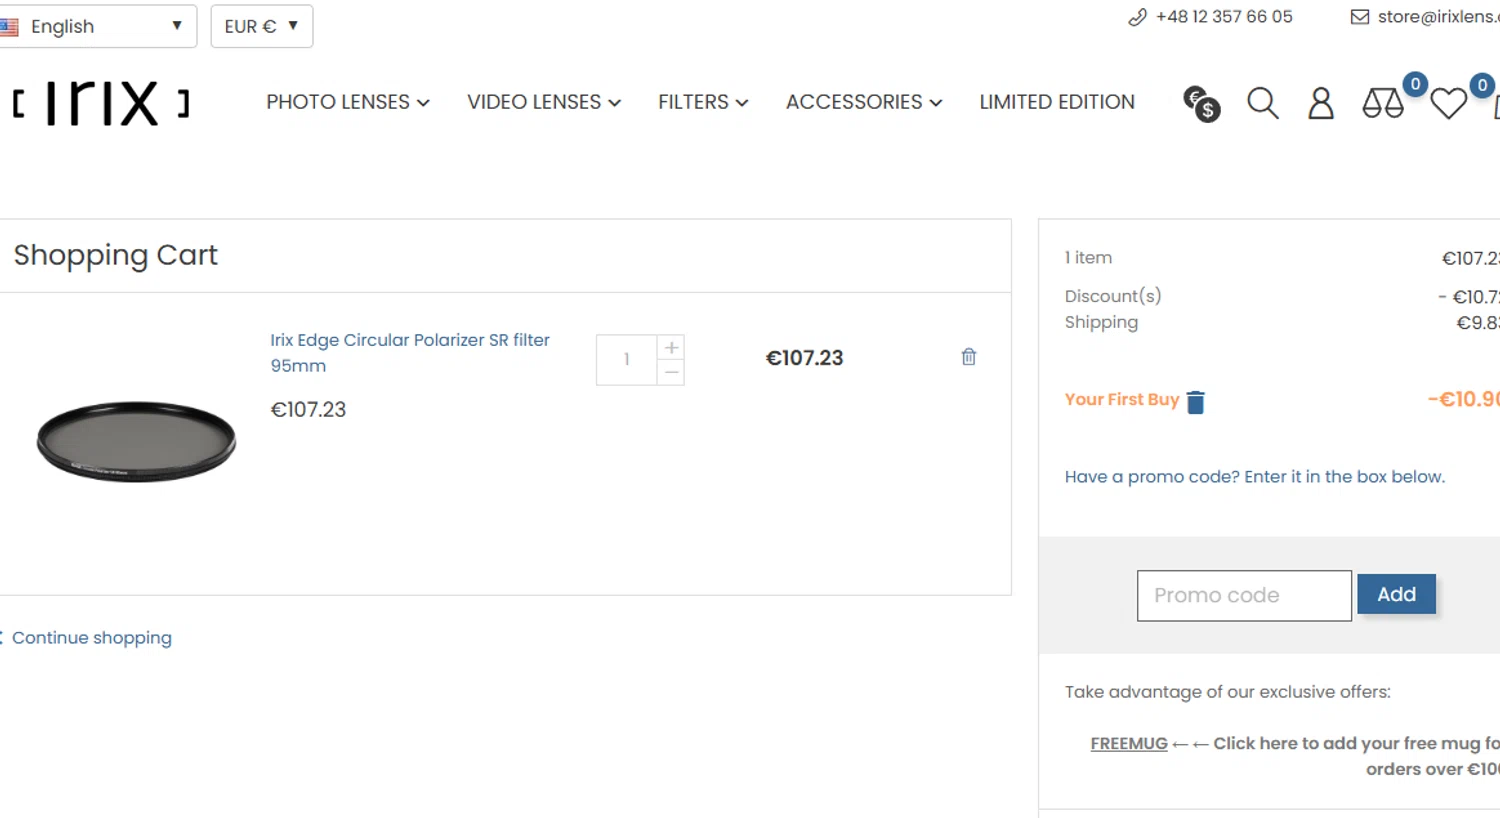Increase item quantity with plus button
Screen dimensions: 1500x818
(x=672, y=347)
